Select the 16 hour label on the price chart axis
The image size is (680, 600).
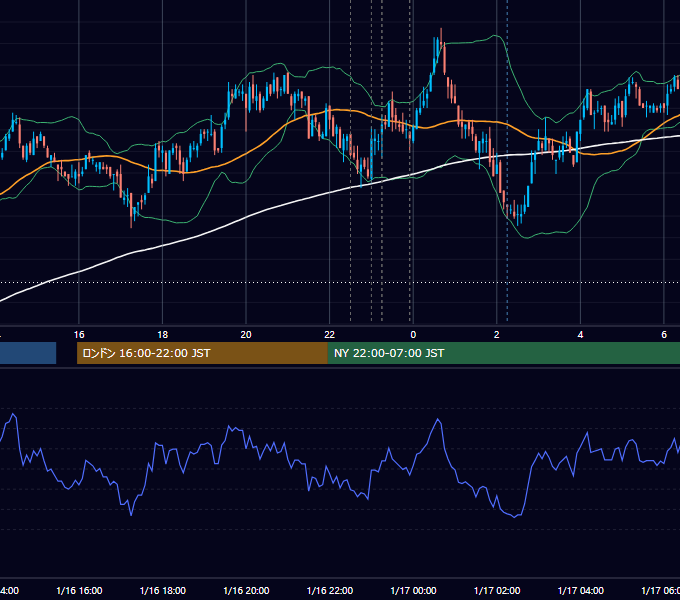[x=79, y=335]
